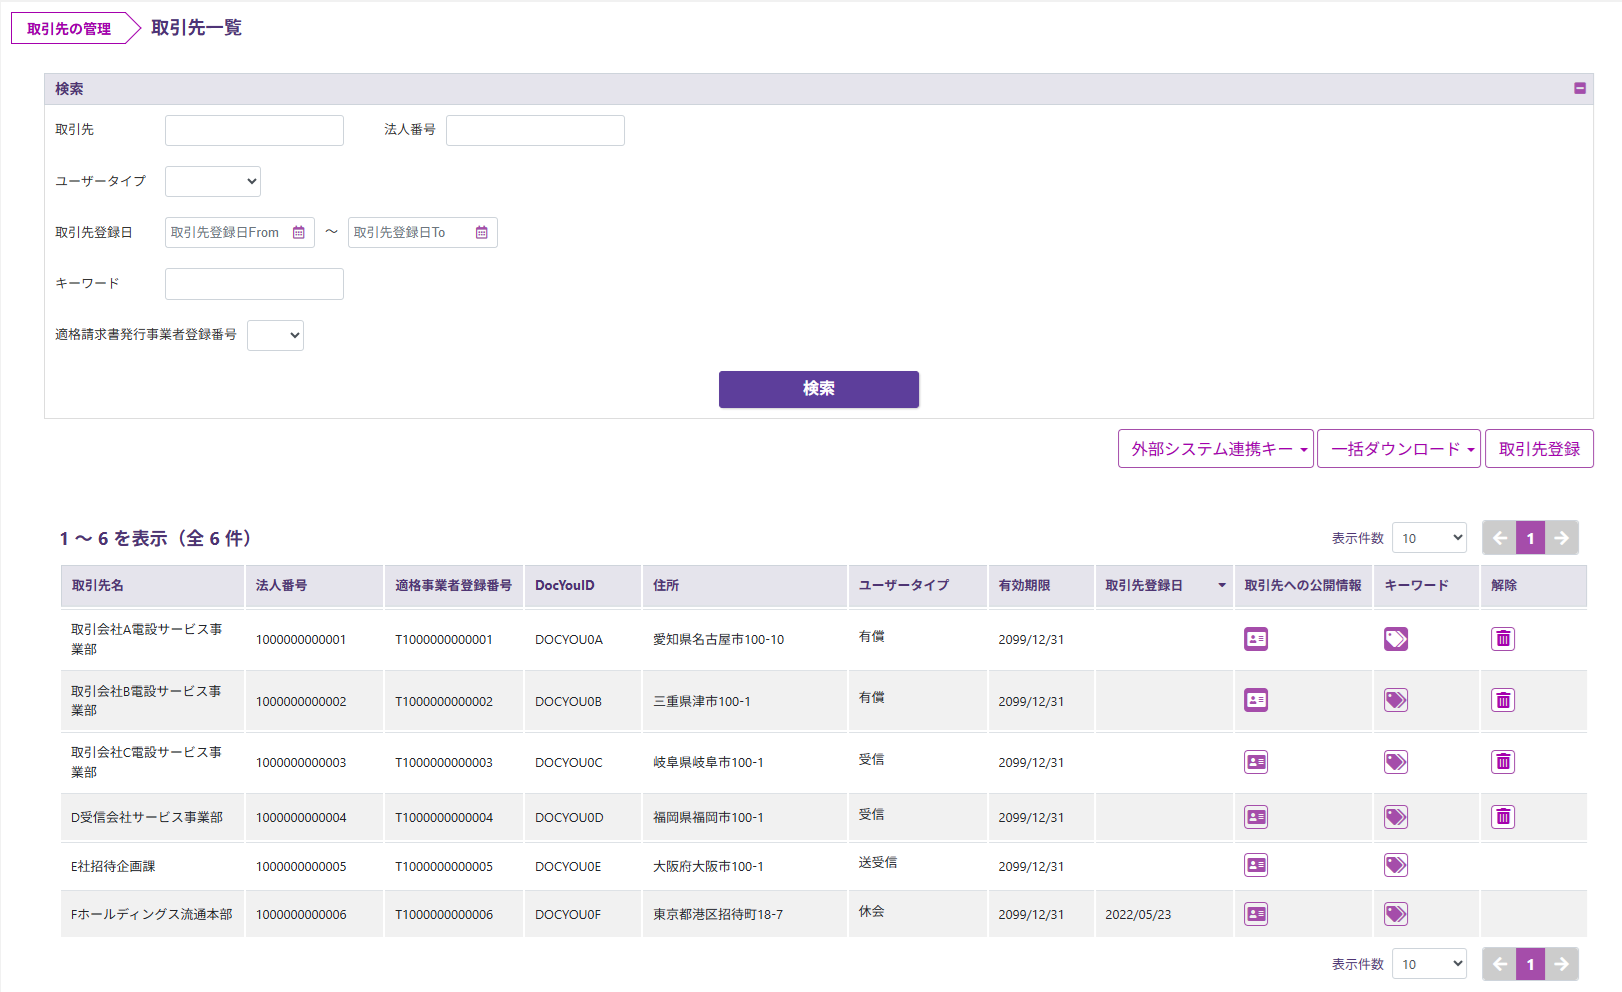
Task: Click keyword tag icon for D受信会社サービス事業部
Action: 1396,817
